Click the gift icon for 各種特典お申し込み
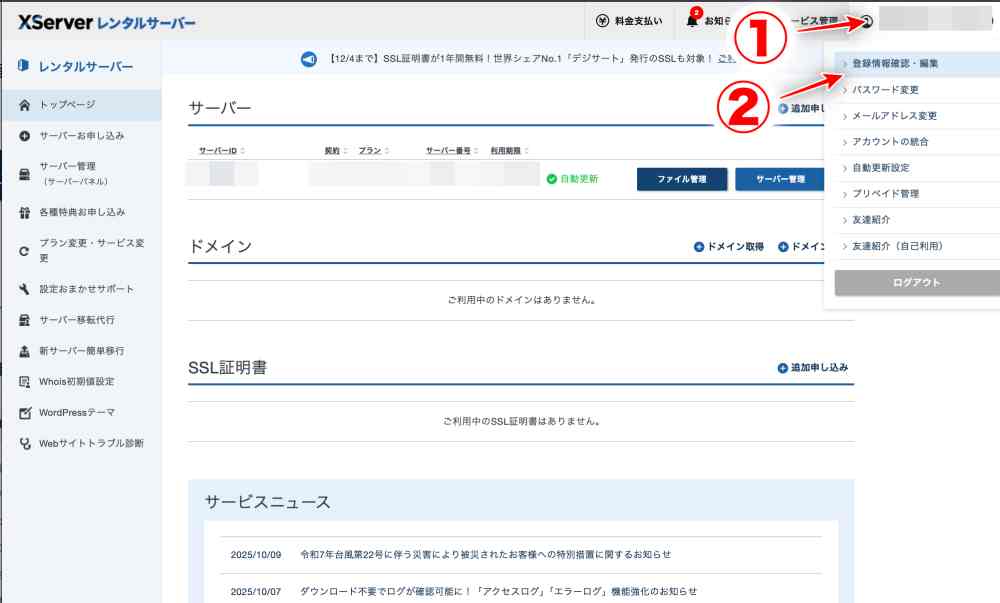 pos(25,213)
